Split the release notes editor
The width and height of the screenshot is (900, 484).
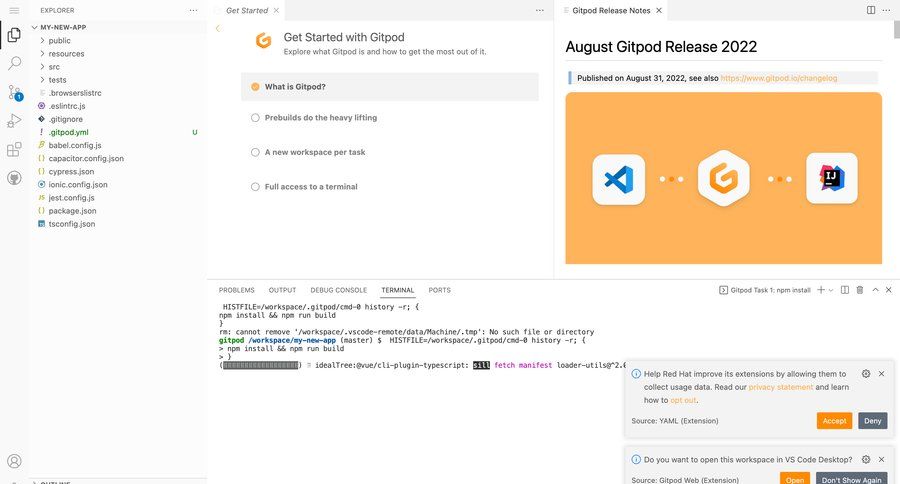coord(871,10)
